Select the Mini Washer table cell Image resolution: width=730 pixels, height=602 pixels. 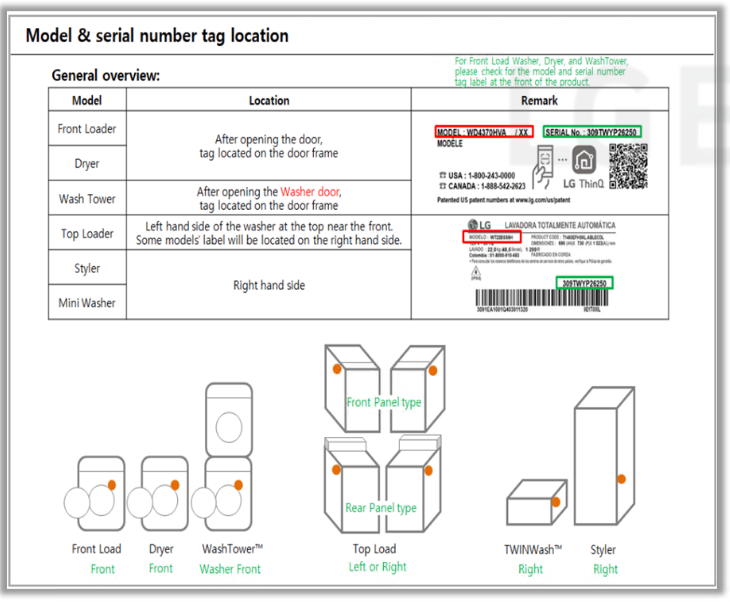[87, 303]
